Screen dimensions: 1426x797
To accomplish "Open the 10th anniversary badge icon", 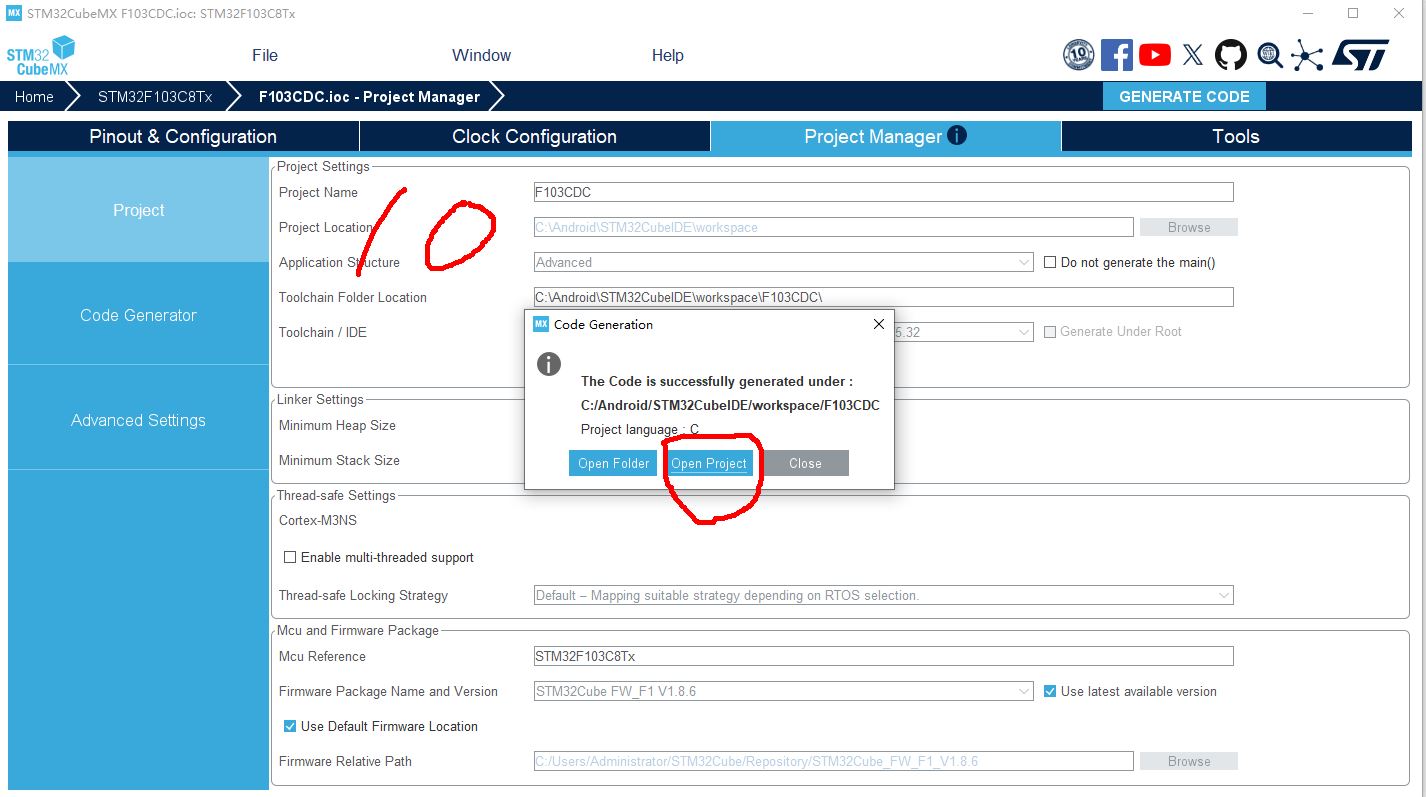I will click(x=1078, y=55).
